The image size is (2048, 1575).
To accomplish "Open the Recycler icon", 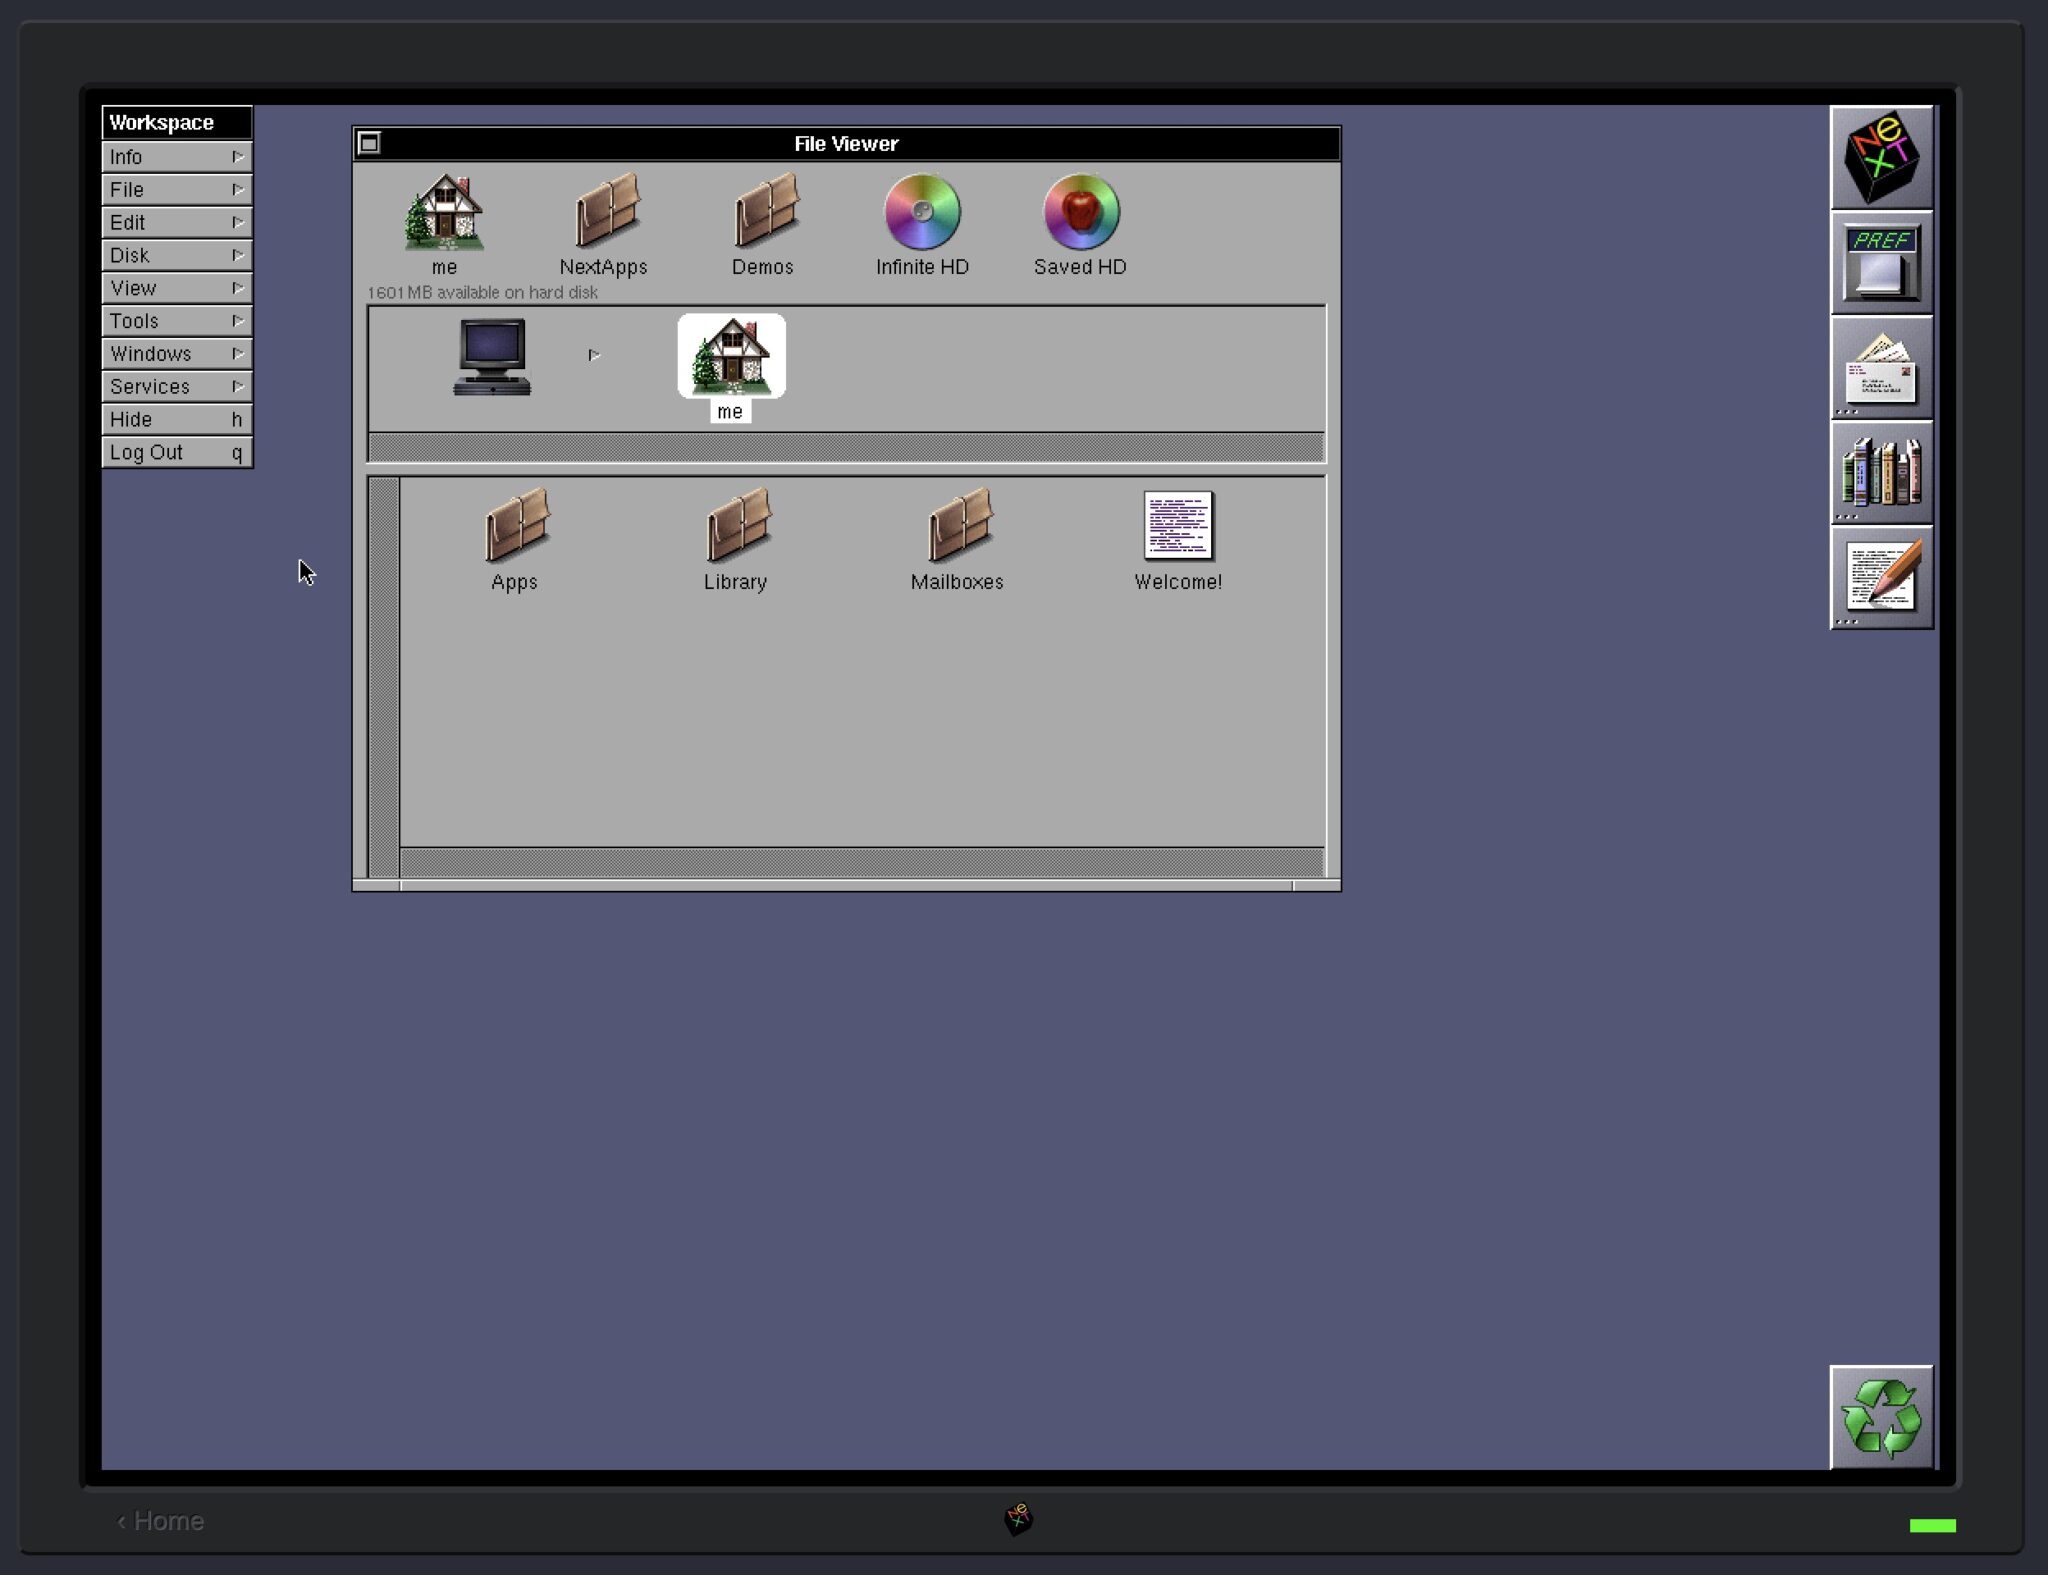I will pos(1884,1417).
